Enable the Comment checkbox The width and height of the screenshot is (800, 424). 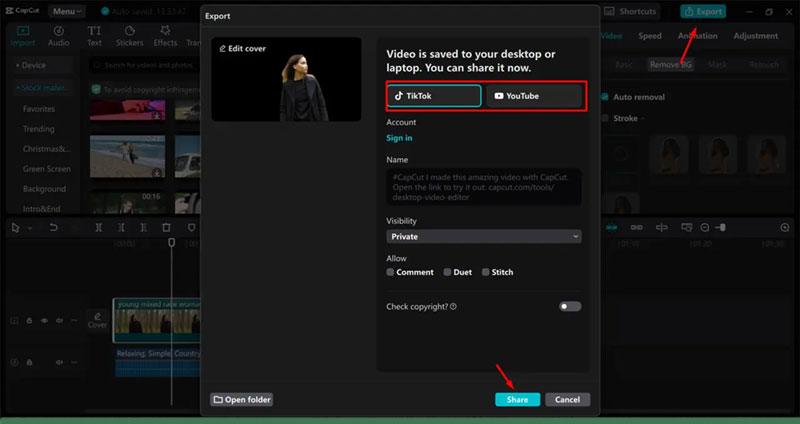click(x=391, y=272)
